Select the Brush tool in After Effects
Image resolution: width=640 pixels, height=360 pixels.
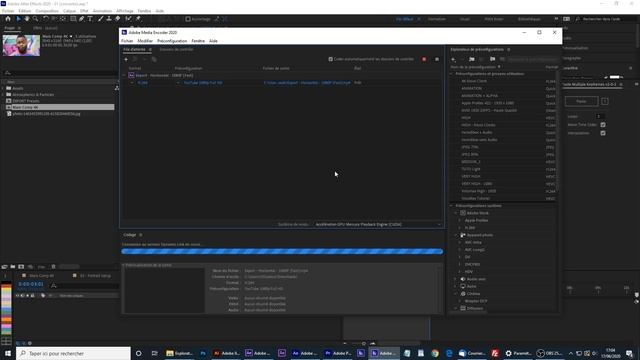click(100, 19)
